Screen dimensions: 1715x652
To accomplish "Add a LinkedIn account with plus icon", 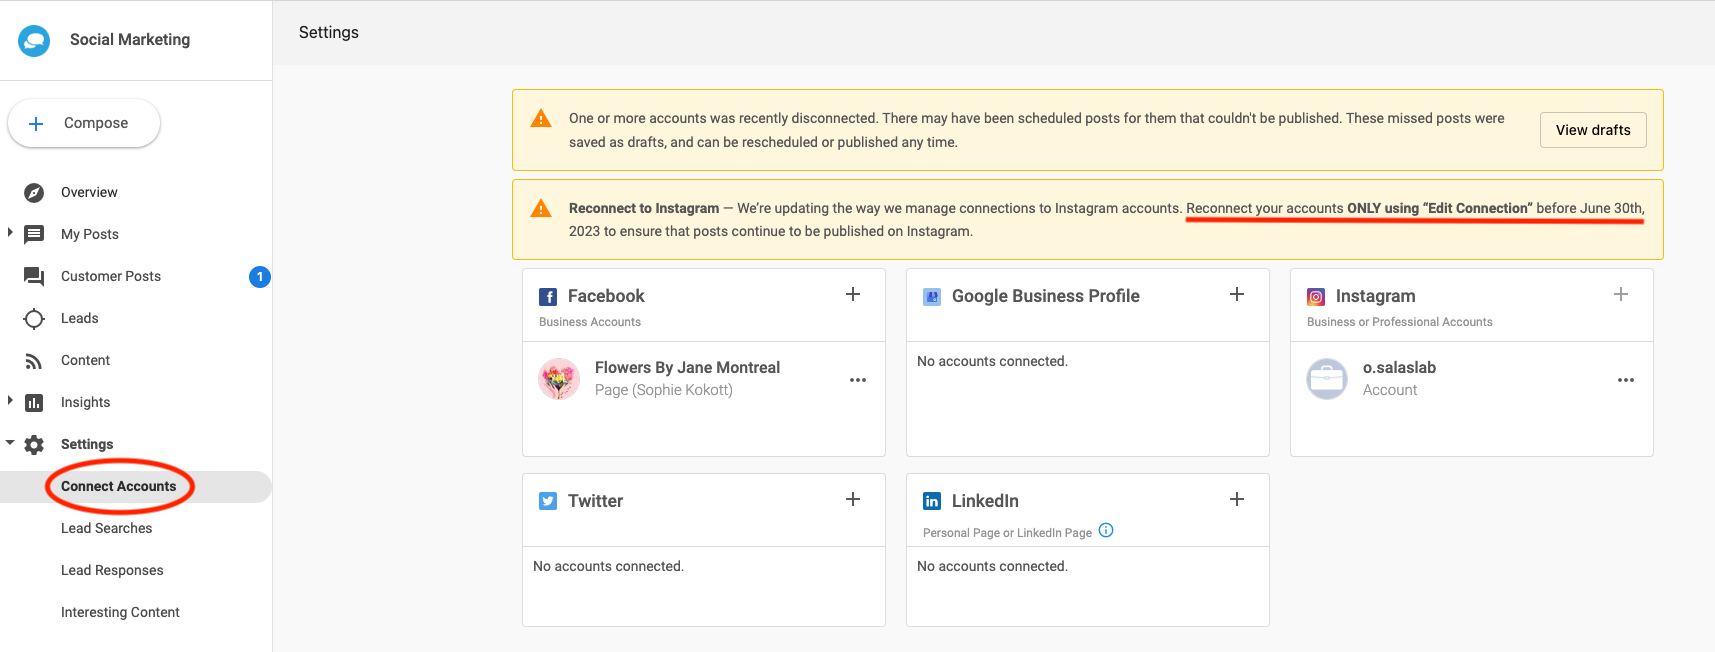I will point(1237,499).
